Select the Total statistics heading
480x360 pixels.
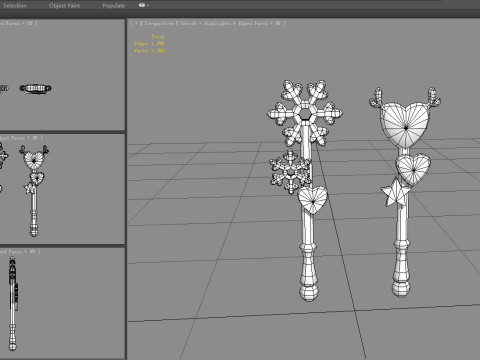(x=158, y=37)
